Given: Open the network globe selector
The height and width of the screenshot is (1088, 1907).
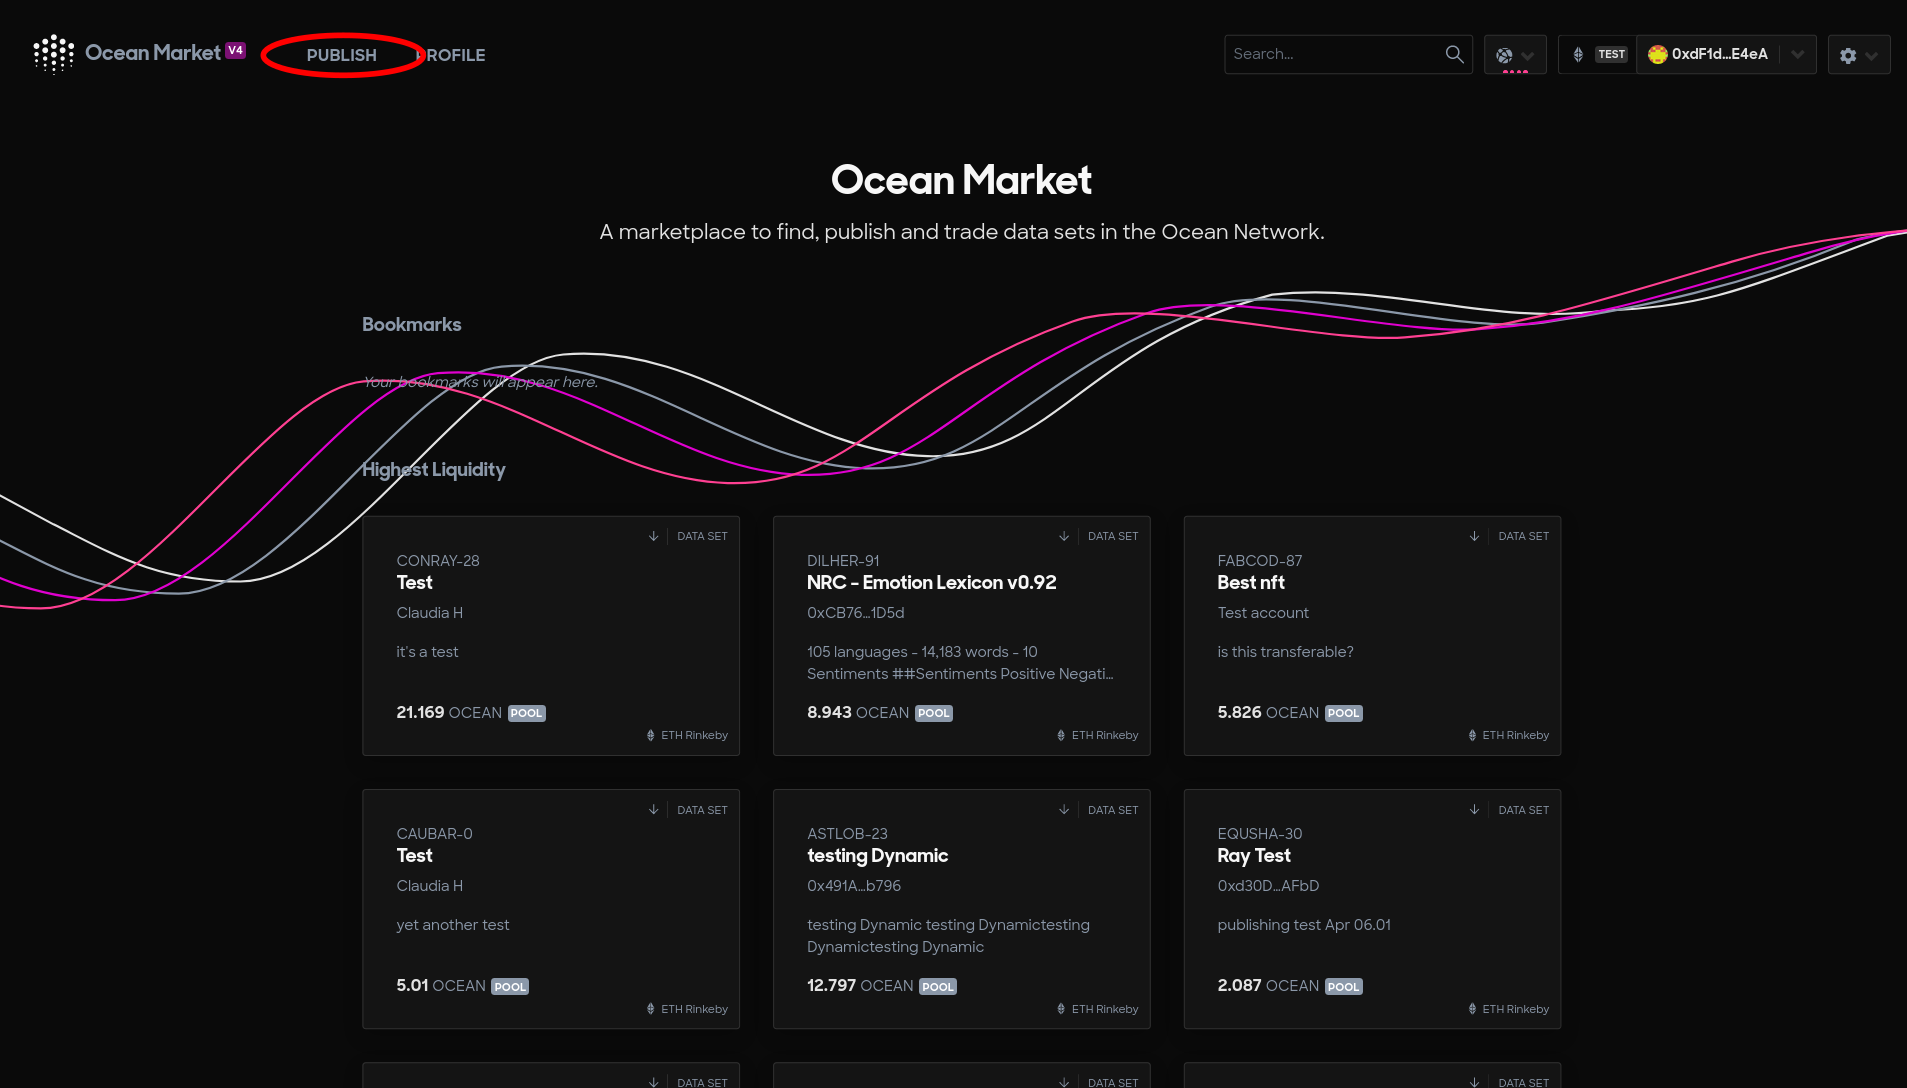Looking at the screenshot, I should tap(1515, 55).
